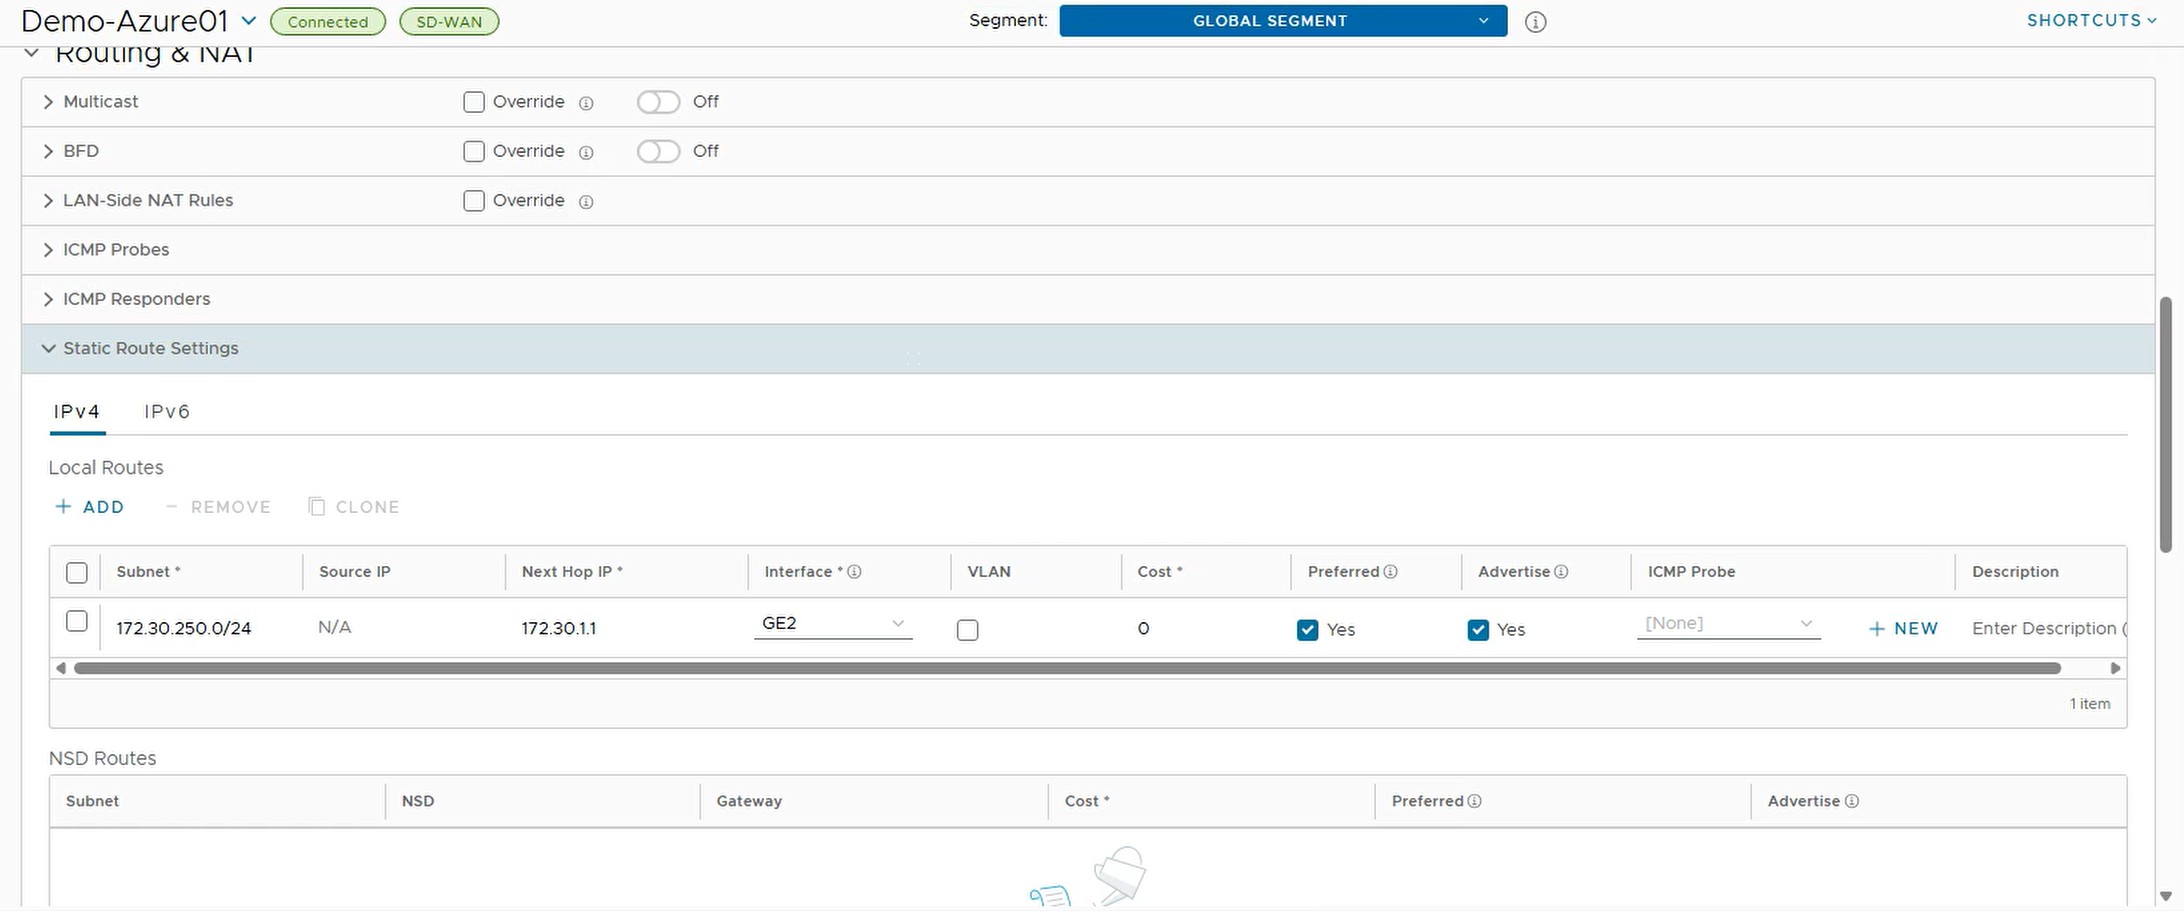Show NSD Routes Advertise column info icon
Image resolution: width=2184 pixels, height=912 pixels.
click(1852, 801)
